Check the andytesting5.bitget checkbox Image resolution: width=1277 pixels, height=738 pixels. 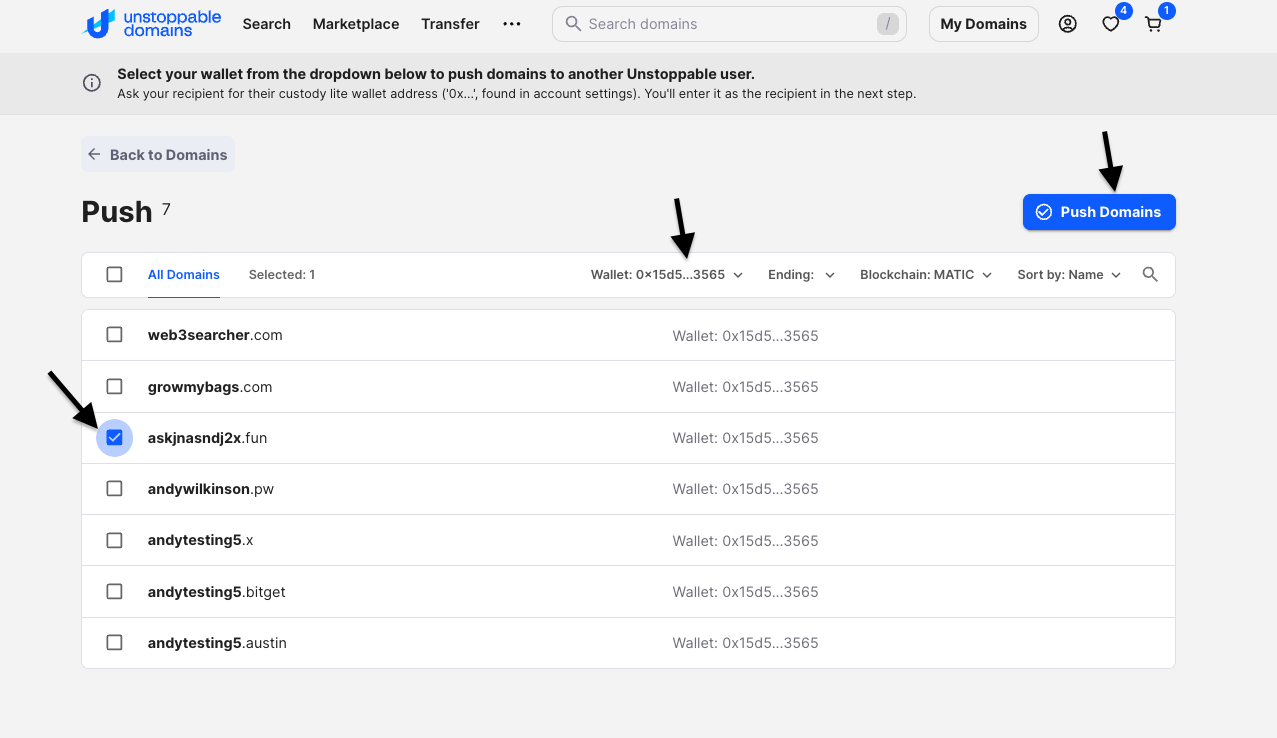[x=114, y=592]
